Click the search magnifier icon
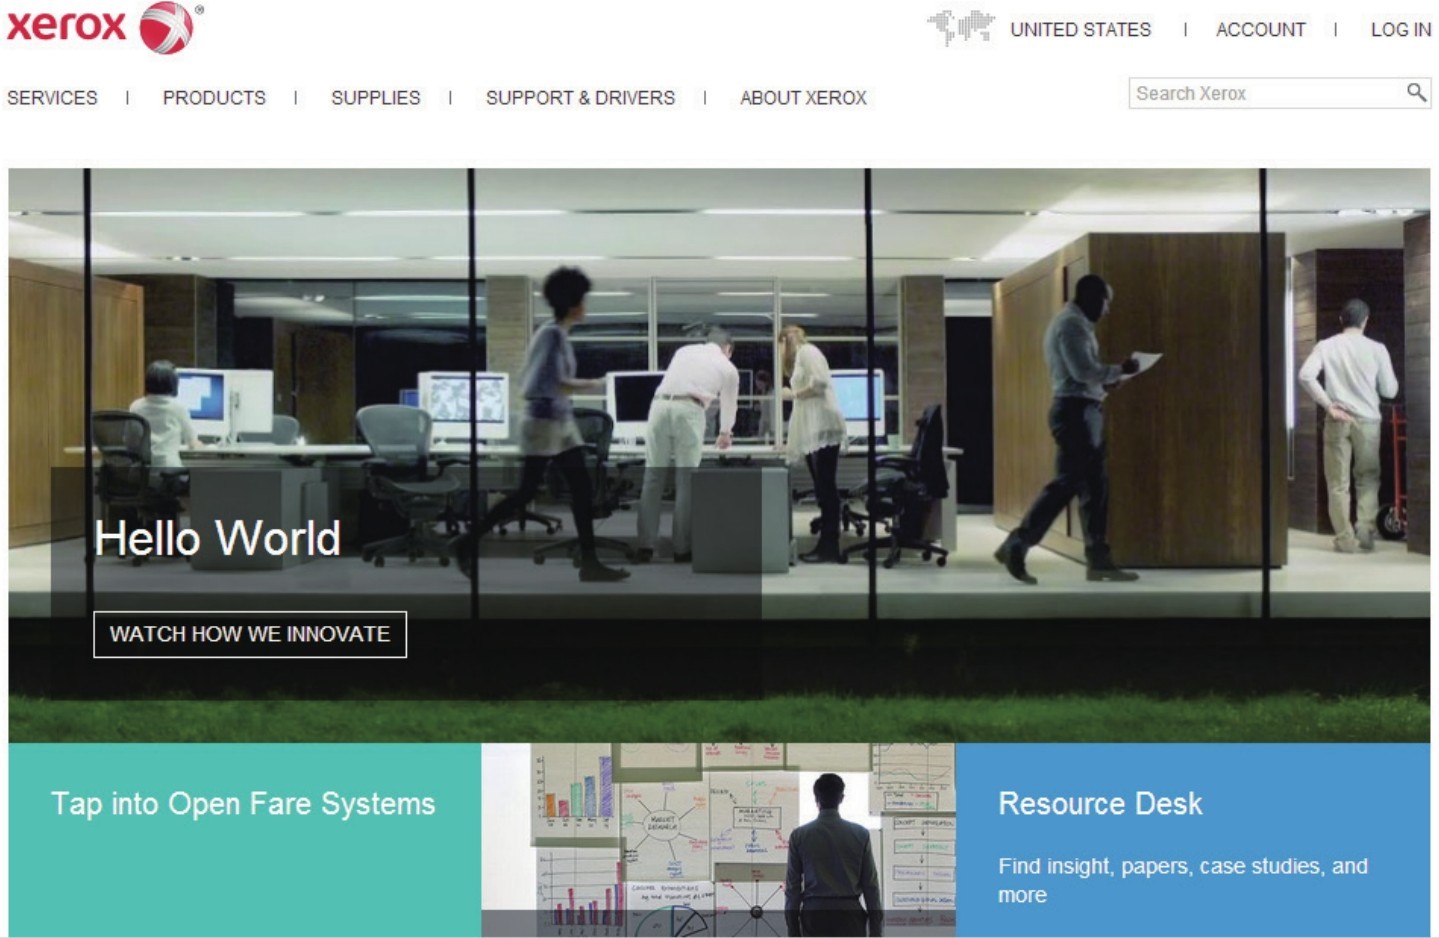 pos(1416,93)
